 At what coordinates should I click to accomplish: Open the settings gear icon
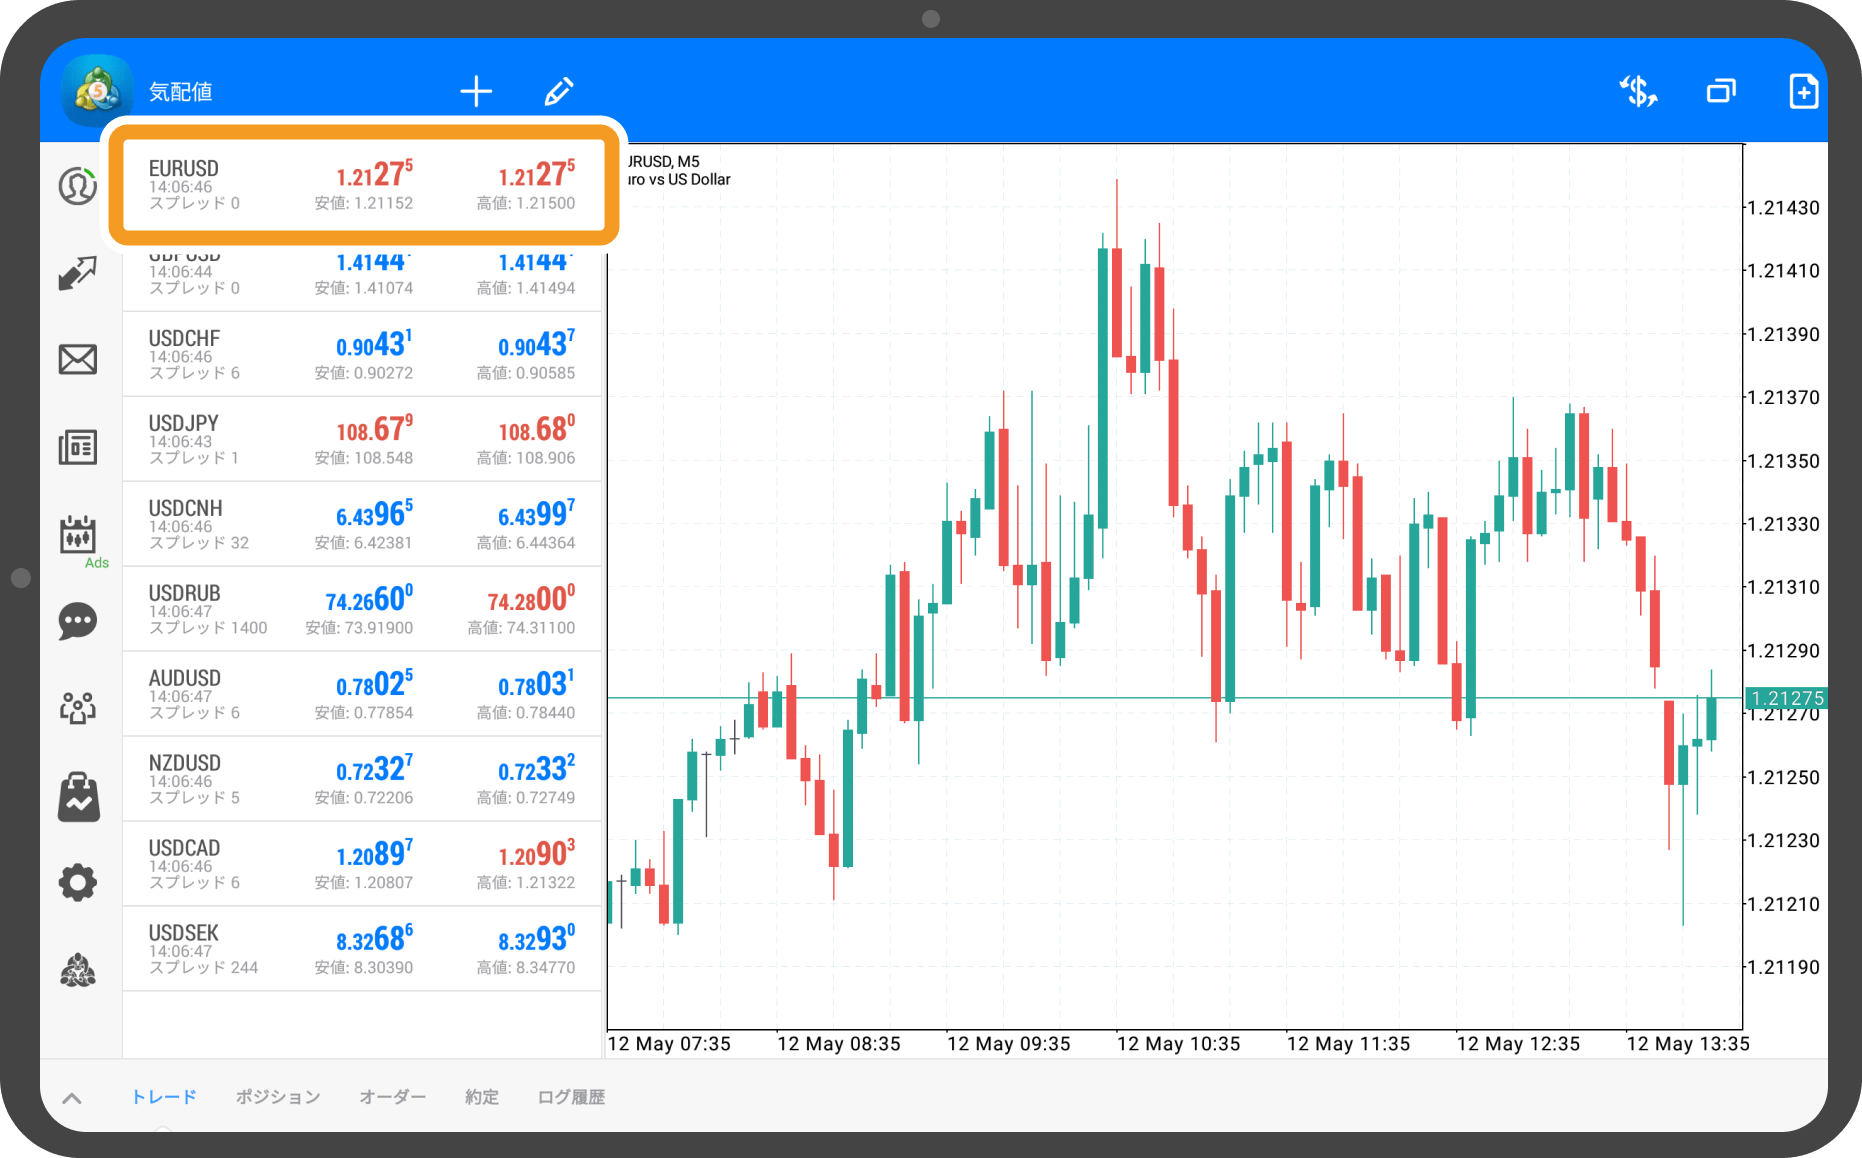click(78, 882)
